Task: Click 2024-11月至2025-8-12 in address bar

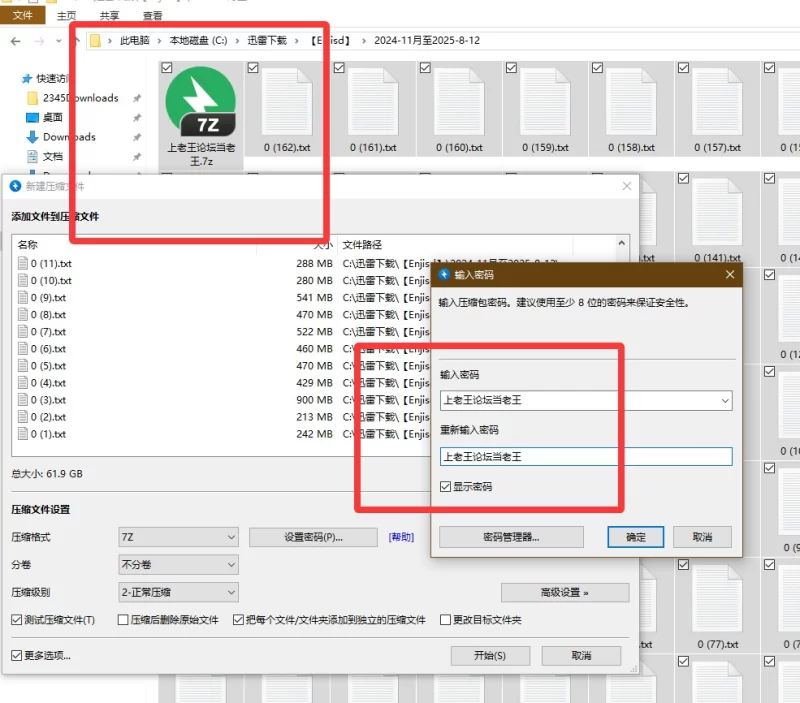Action: tap(427, 41)
